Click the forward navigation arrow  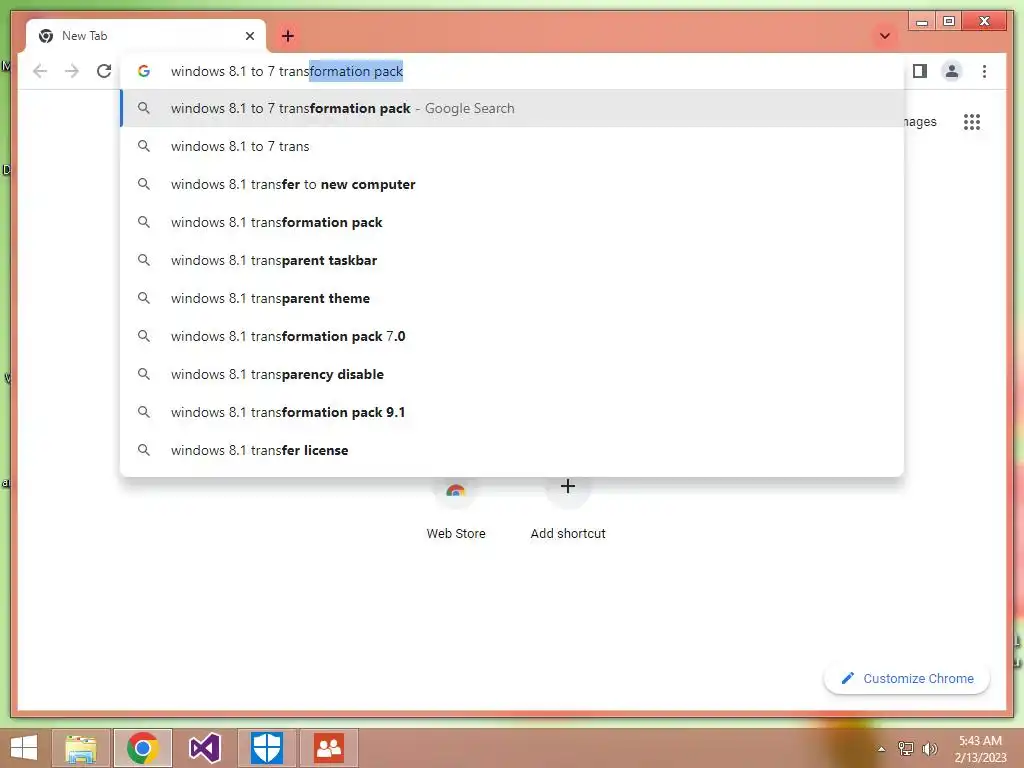tap(72, 71)
